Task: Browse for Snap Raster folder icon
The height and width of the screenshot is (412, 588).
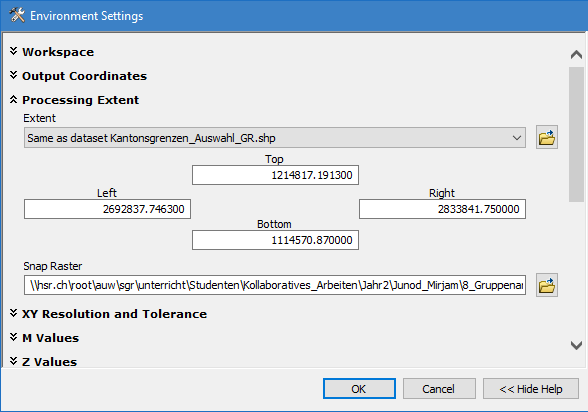Action: click(x=547, y=285)
